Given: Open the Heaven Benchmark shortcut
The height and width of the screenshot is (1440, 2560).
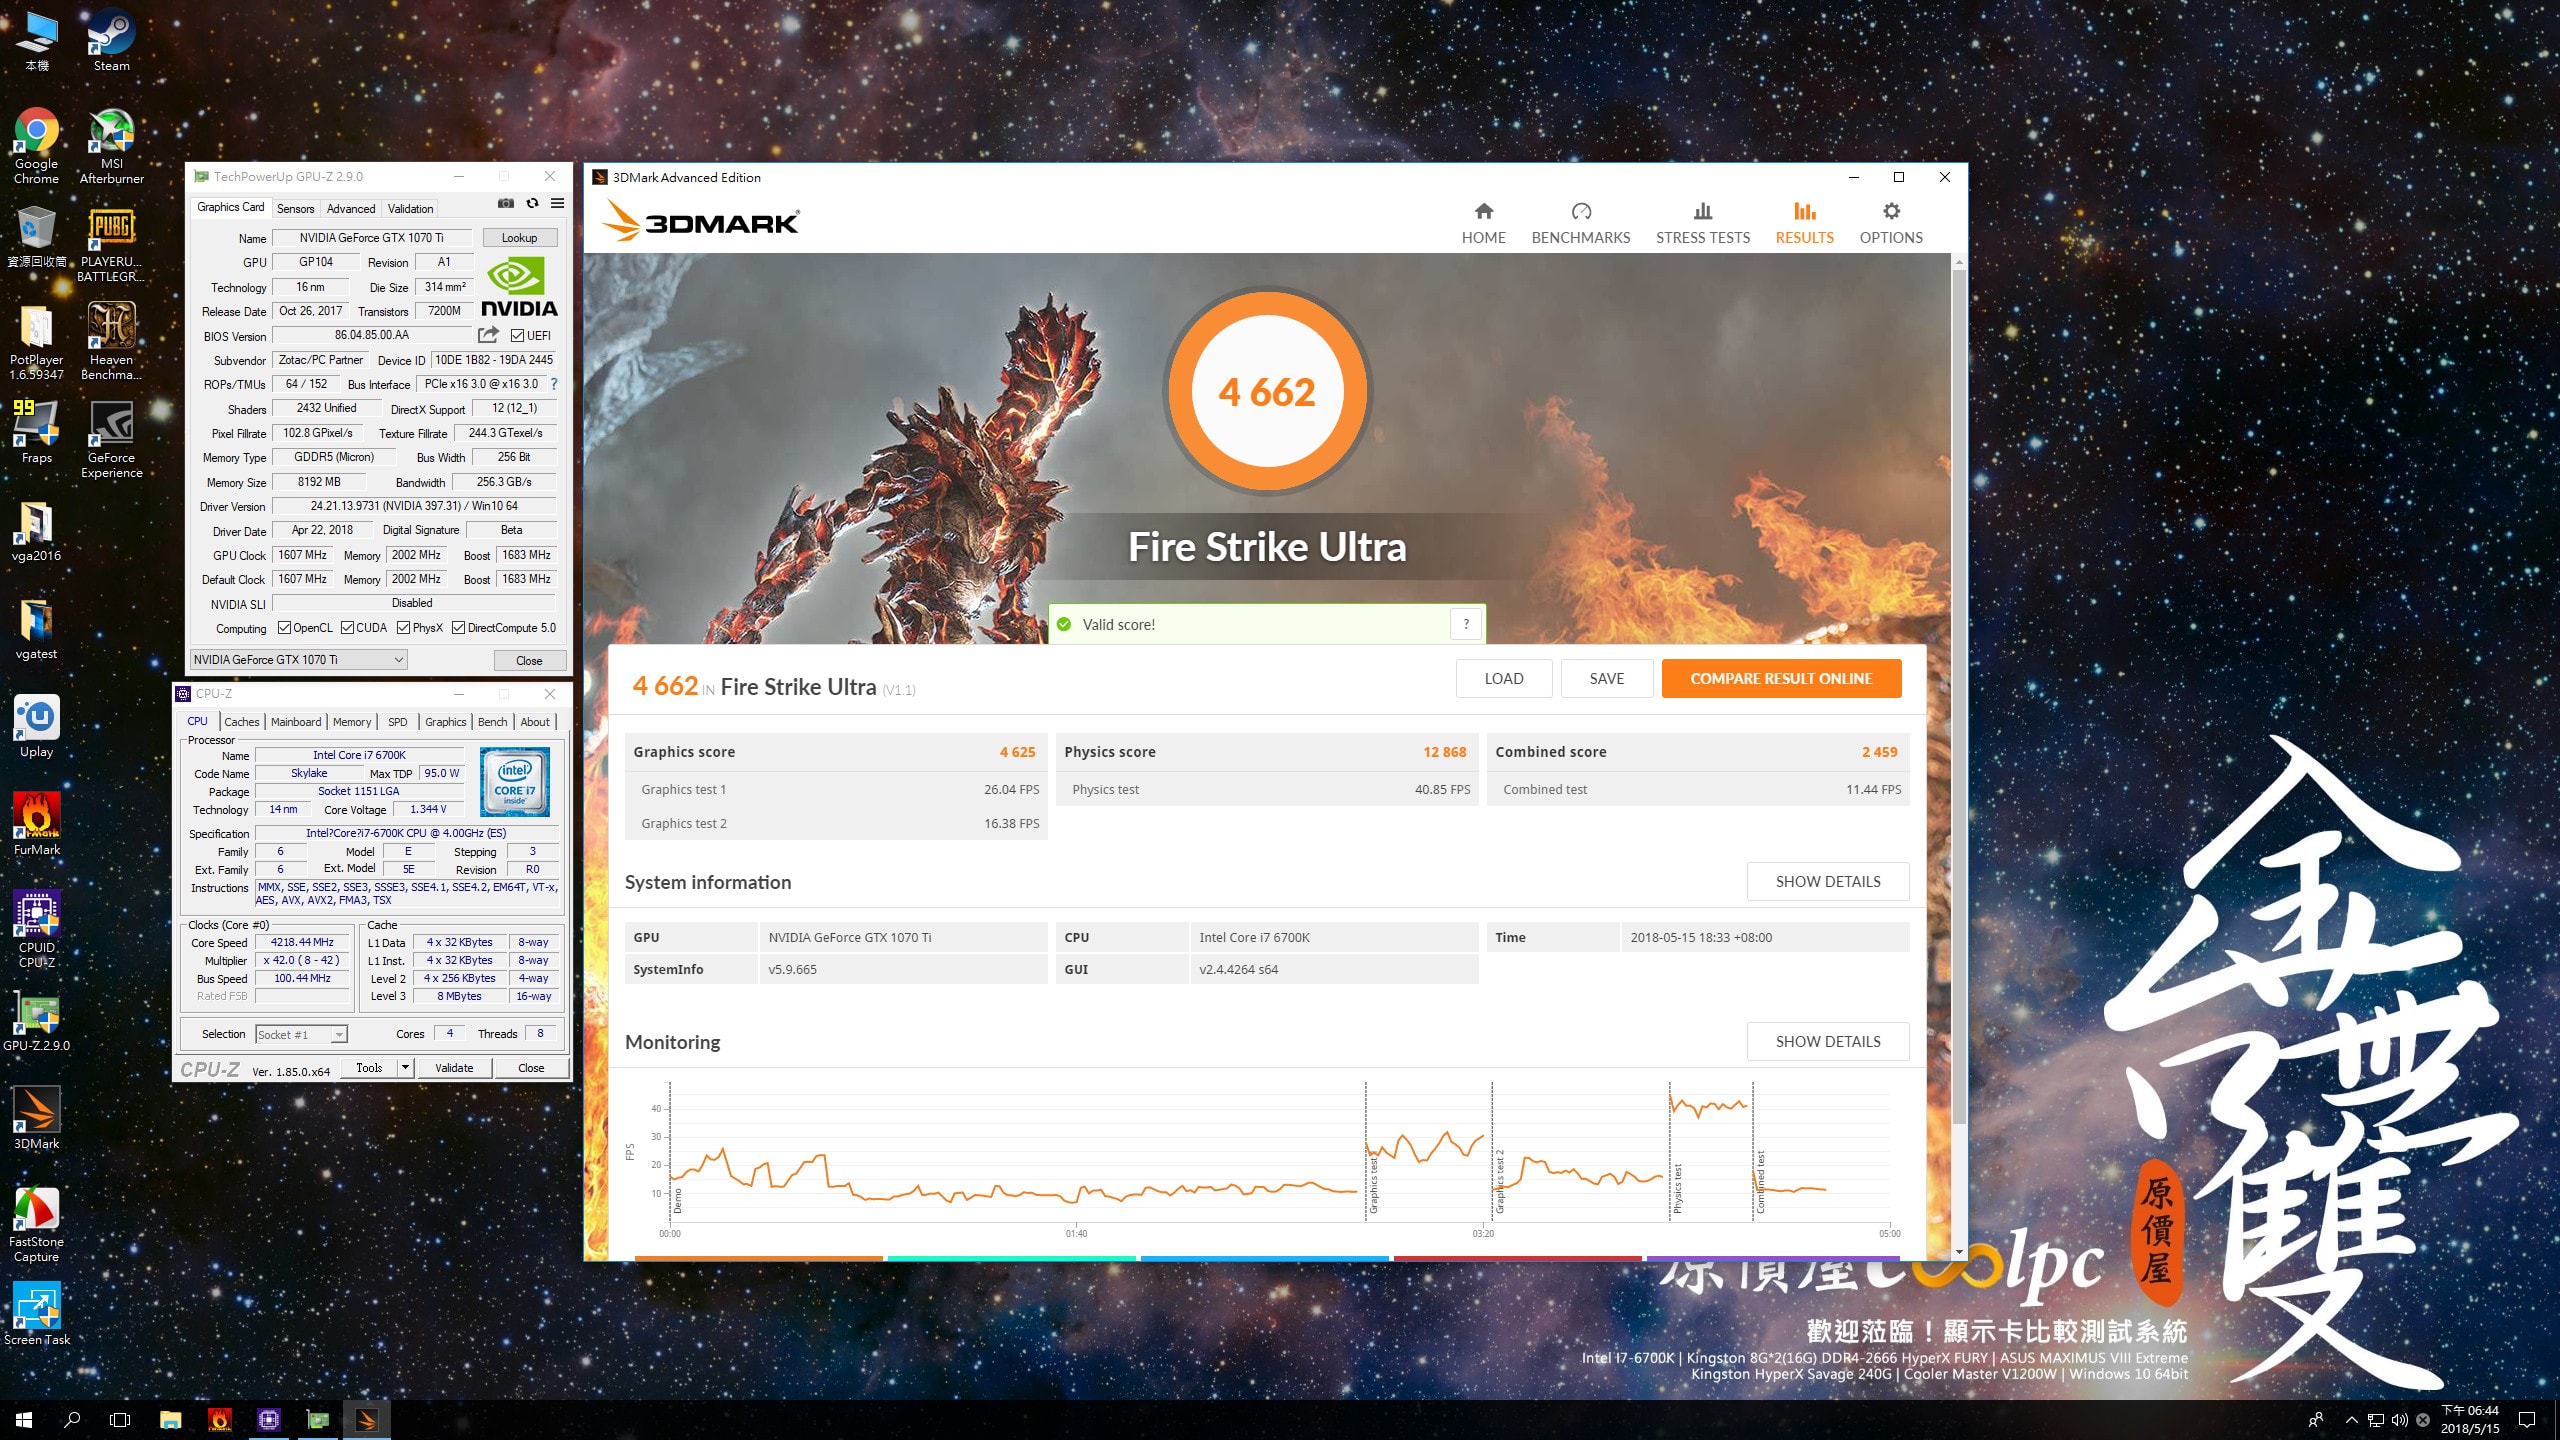Looking at the screenshot, I should [111, 343].
